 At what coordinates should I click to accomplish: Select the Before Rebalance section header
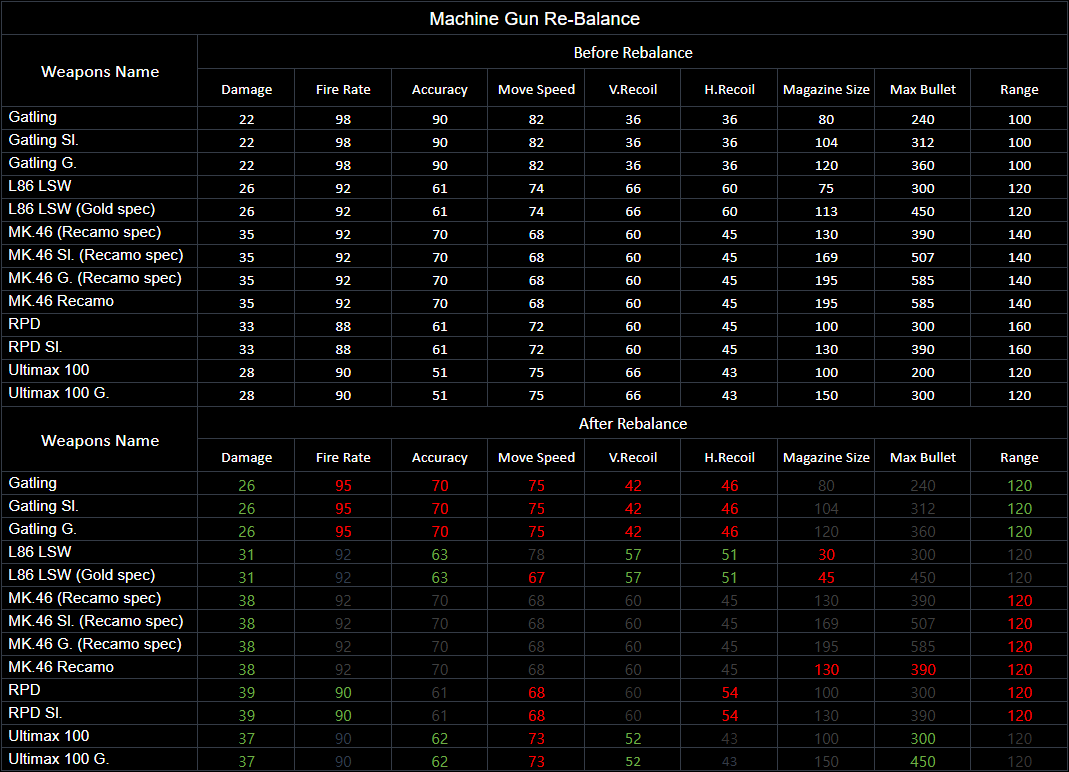pyautogui.click(x=632, y=53)
